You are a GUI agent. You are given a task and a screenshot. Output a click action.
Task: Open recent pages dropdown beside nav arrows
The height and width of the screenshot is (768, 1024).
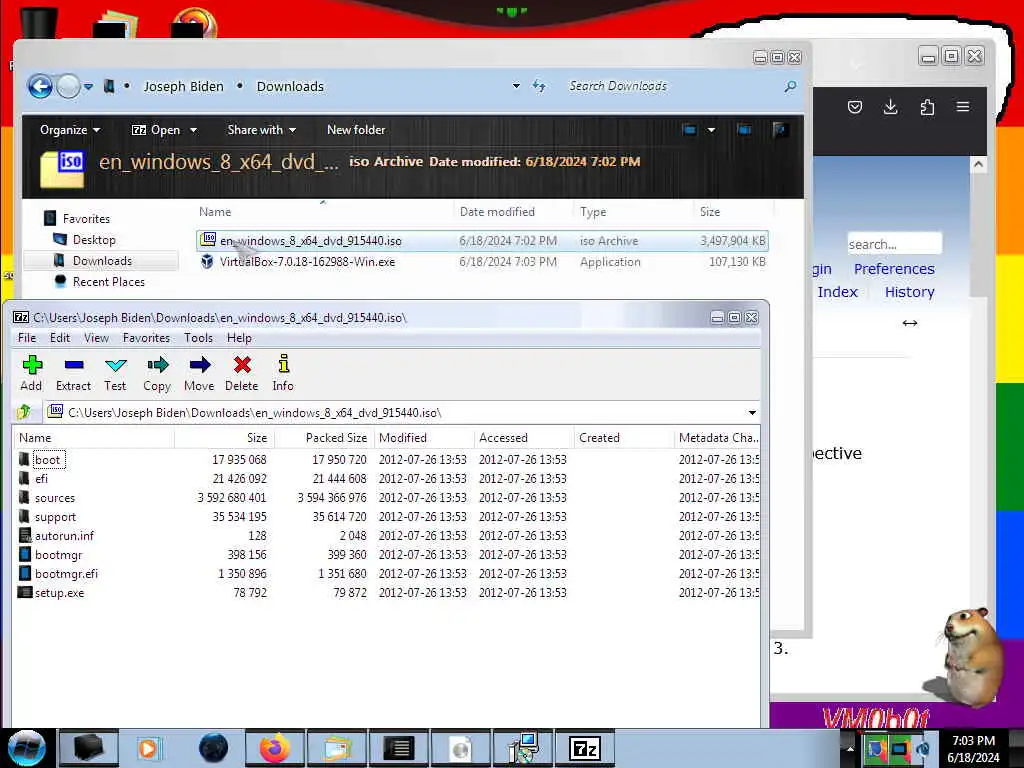(x=88, y=86)
